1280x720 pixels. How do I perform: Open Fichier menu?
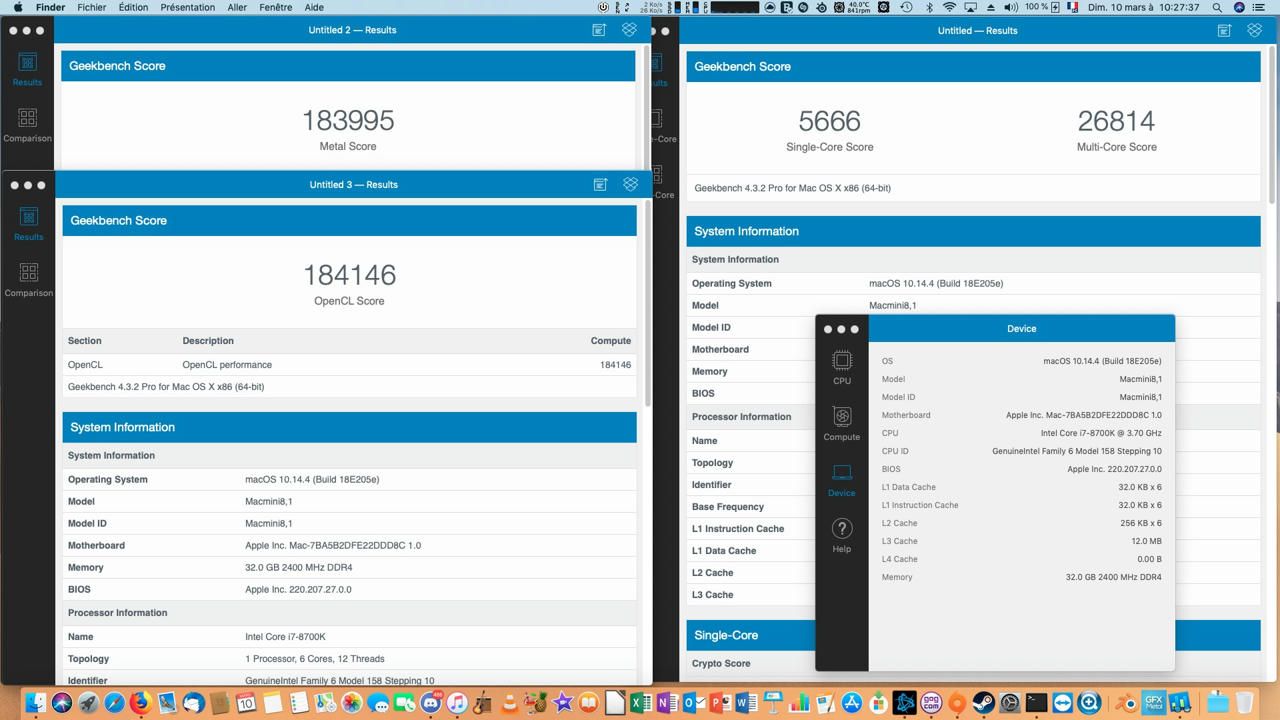click(x=92, y=7)
